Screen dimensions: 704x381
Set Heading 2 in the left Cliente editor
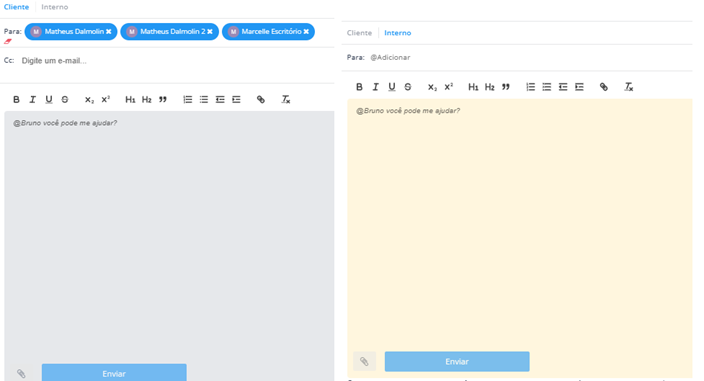click(x=146, y=100)
